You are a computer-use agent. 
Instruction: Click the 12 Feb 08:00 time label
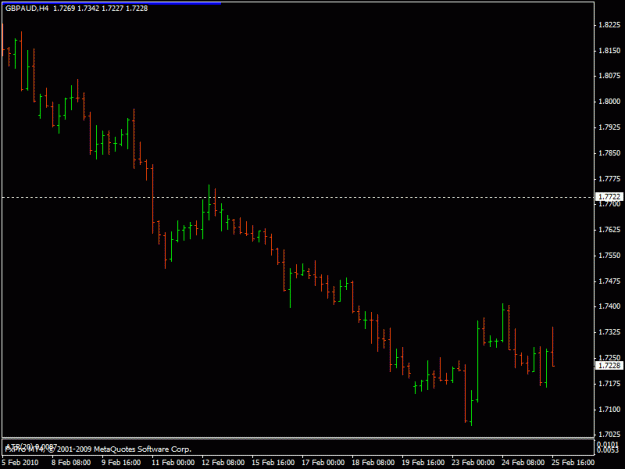[x=223, y=462]
